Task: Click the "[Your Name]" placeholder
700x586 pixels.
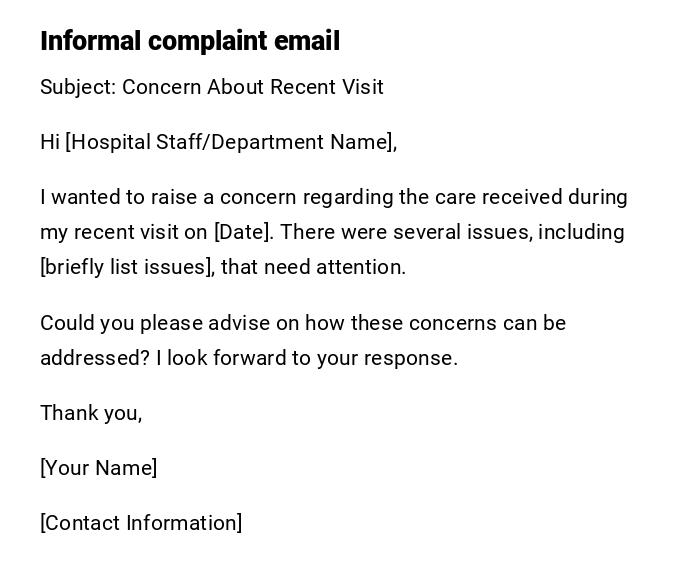Action: pos(98,468)
